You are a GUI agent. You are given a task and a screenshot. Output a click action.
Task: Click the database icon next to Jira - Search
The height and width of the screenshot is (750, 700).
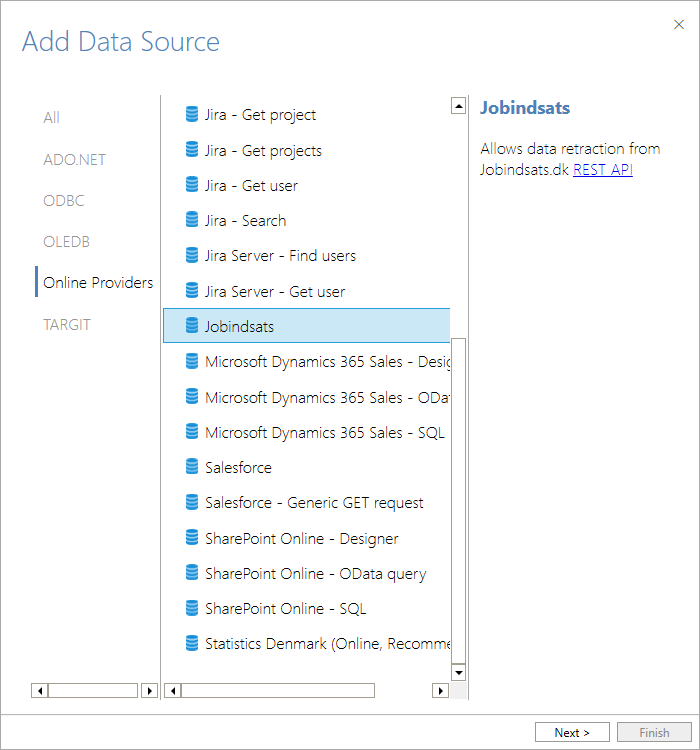(192, 220)
